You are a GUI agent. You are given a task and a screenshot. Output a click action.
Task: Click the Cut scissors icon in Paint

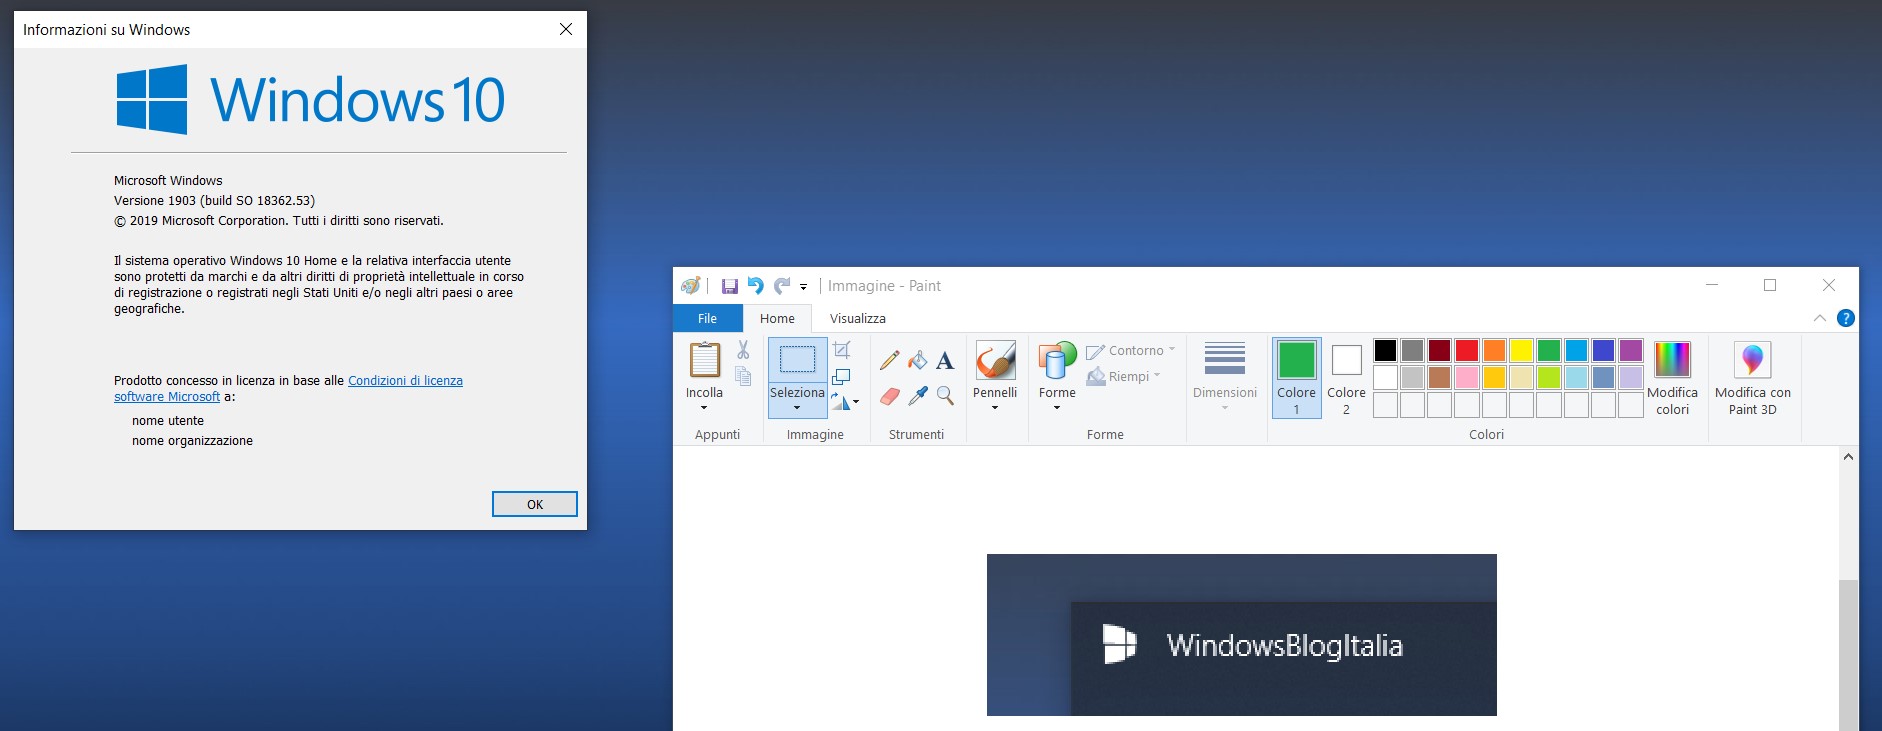click(x=743, y=349)
